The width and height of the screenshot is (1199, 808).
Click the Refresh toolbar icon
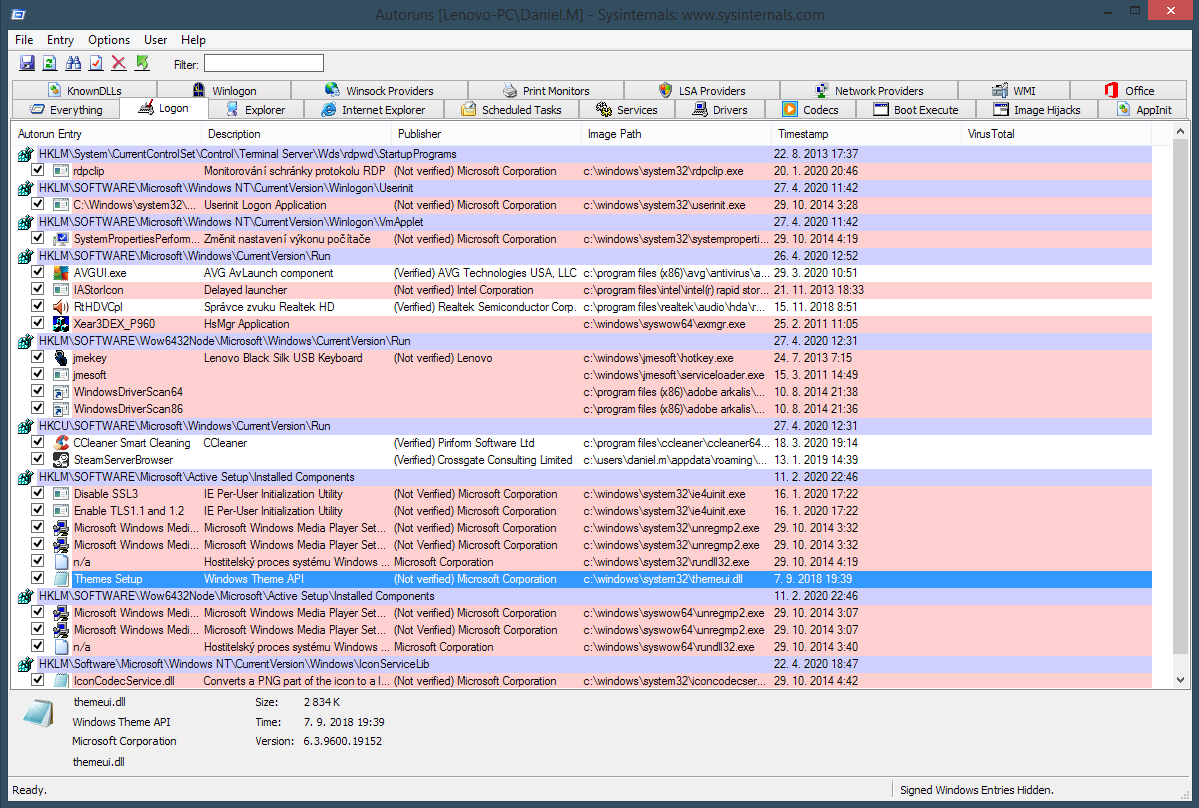coord(50,64)
